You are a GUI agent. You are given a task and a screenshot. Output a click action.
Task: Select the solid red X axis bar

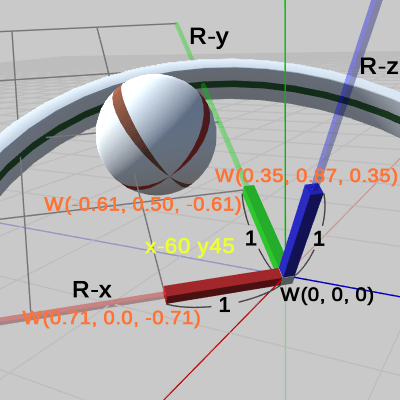[x=223, y=285]
